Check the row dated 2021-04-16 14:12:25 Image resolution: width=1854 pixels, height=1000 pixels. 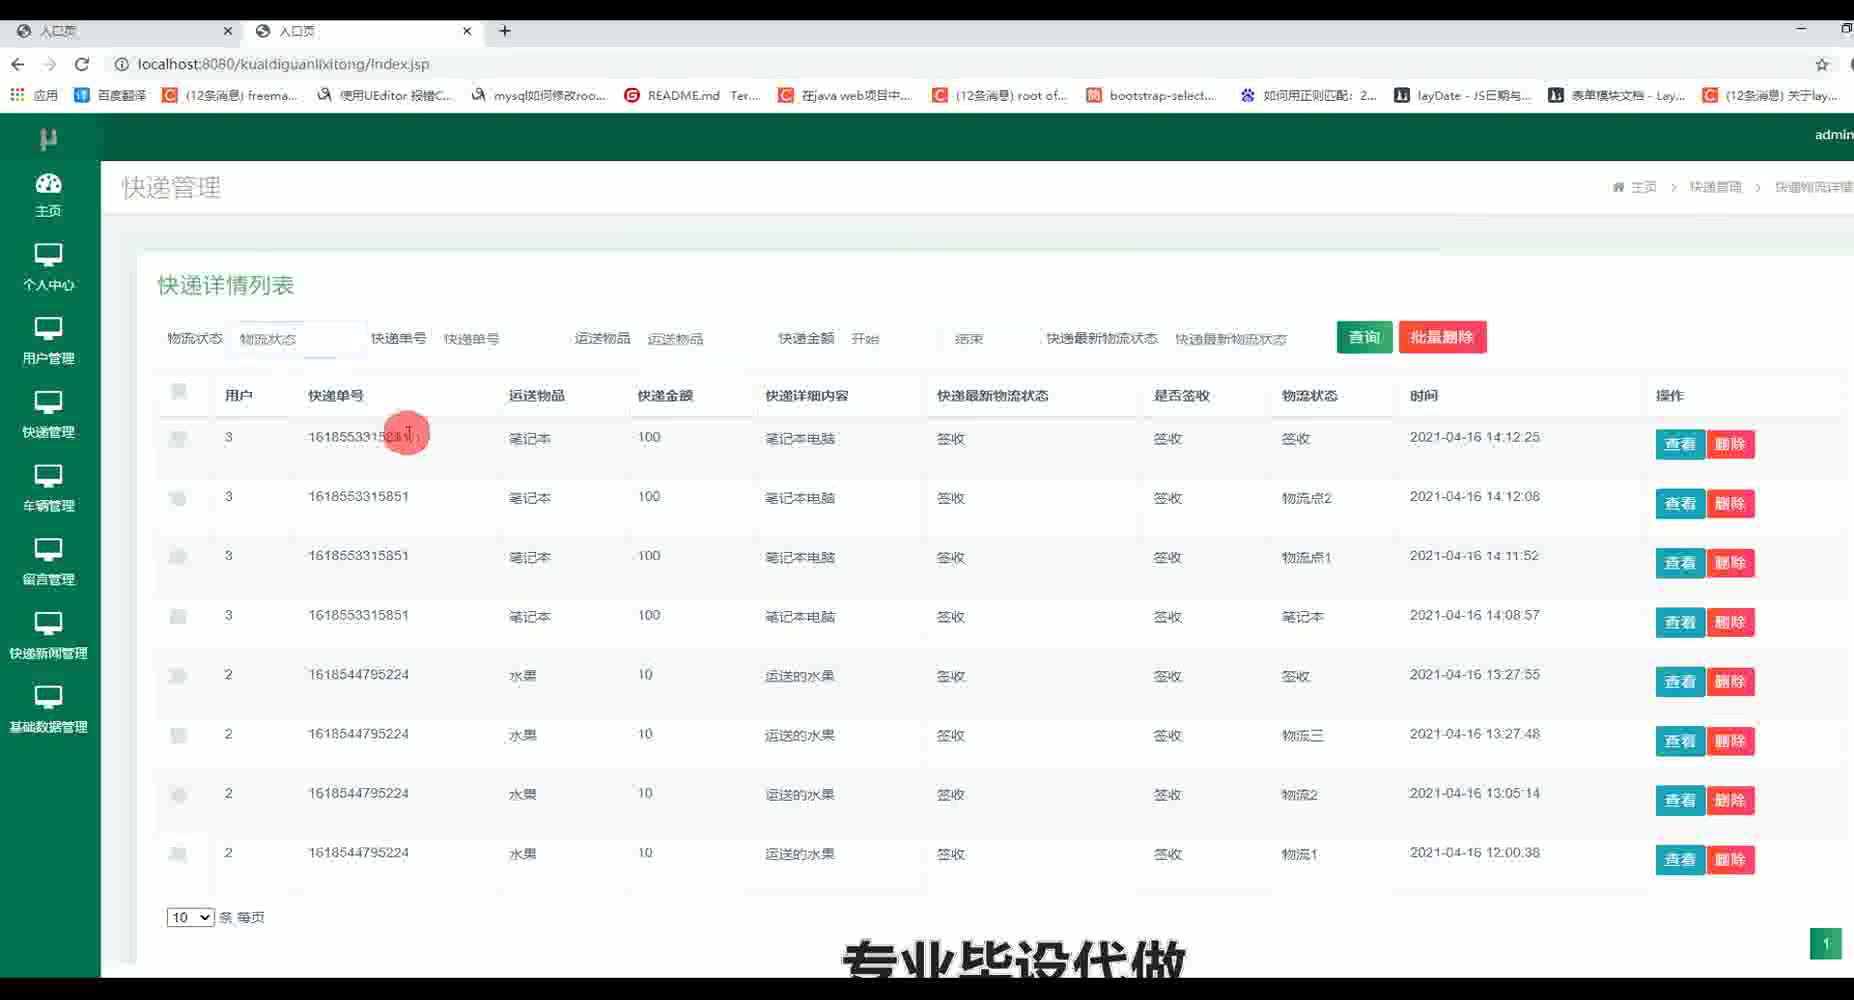[178, 438]
